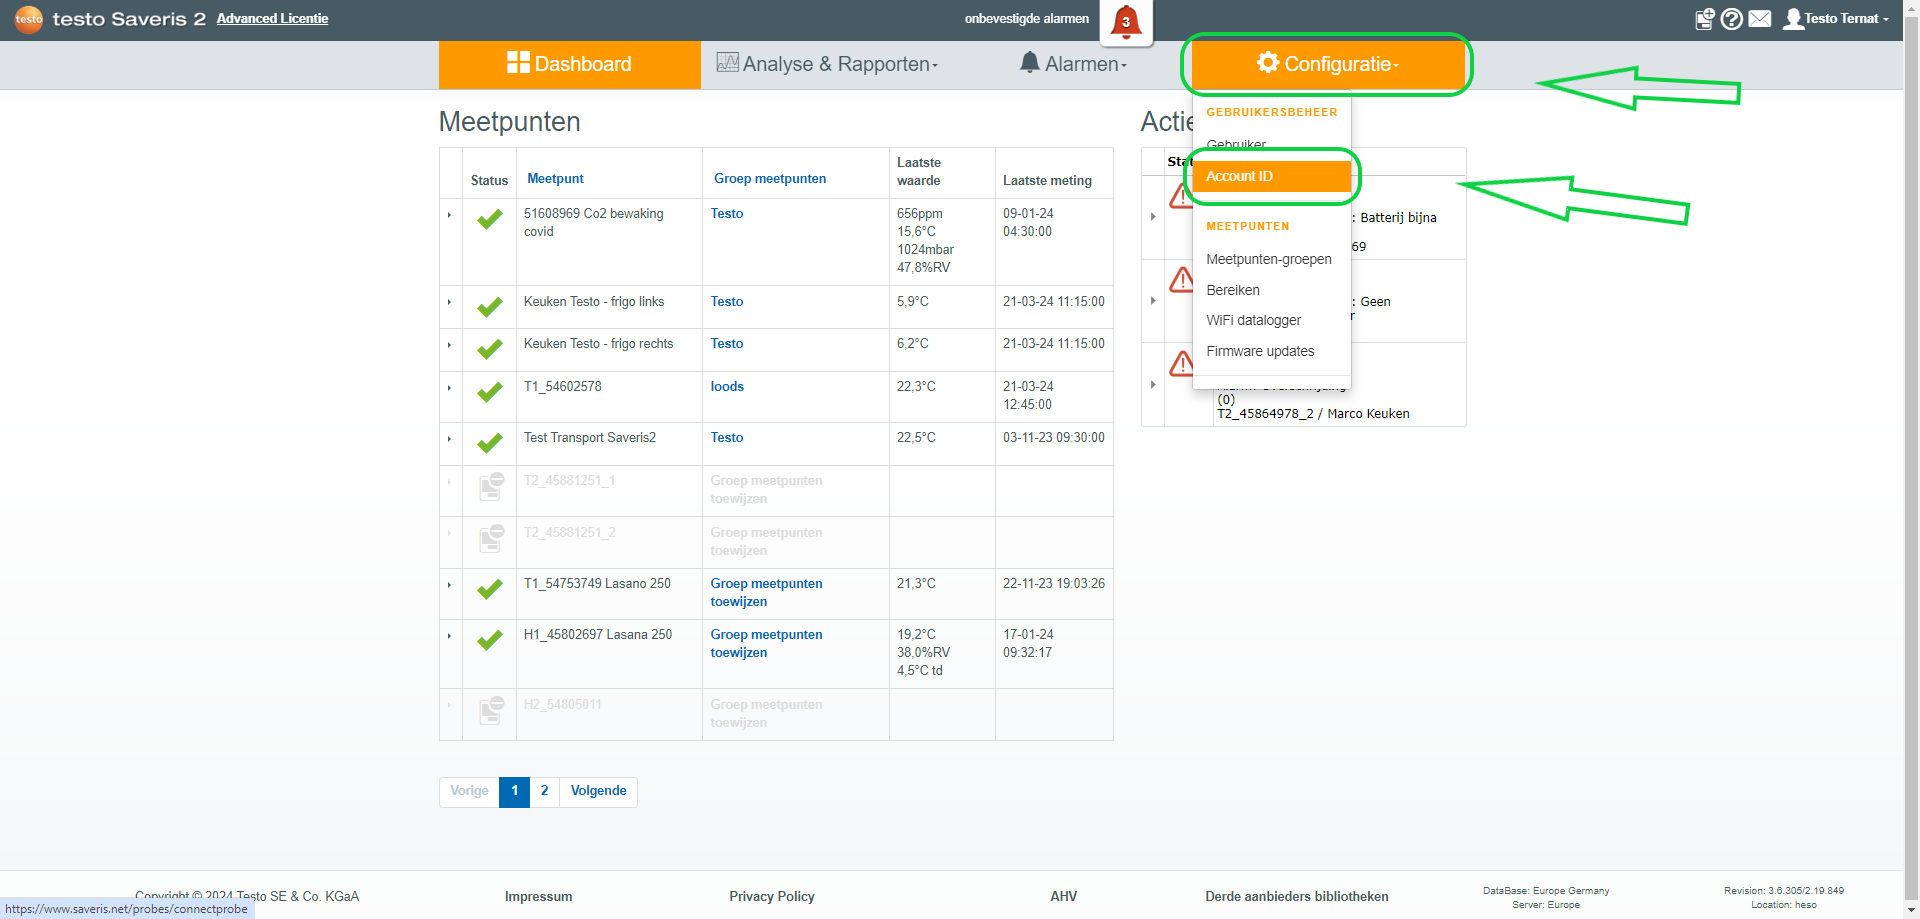
Task: Click green checkmark for Co2 bewaking covid
Action: click(490, 219)
